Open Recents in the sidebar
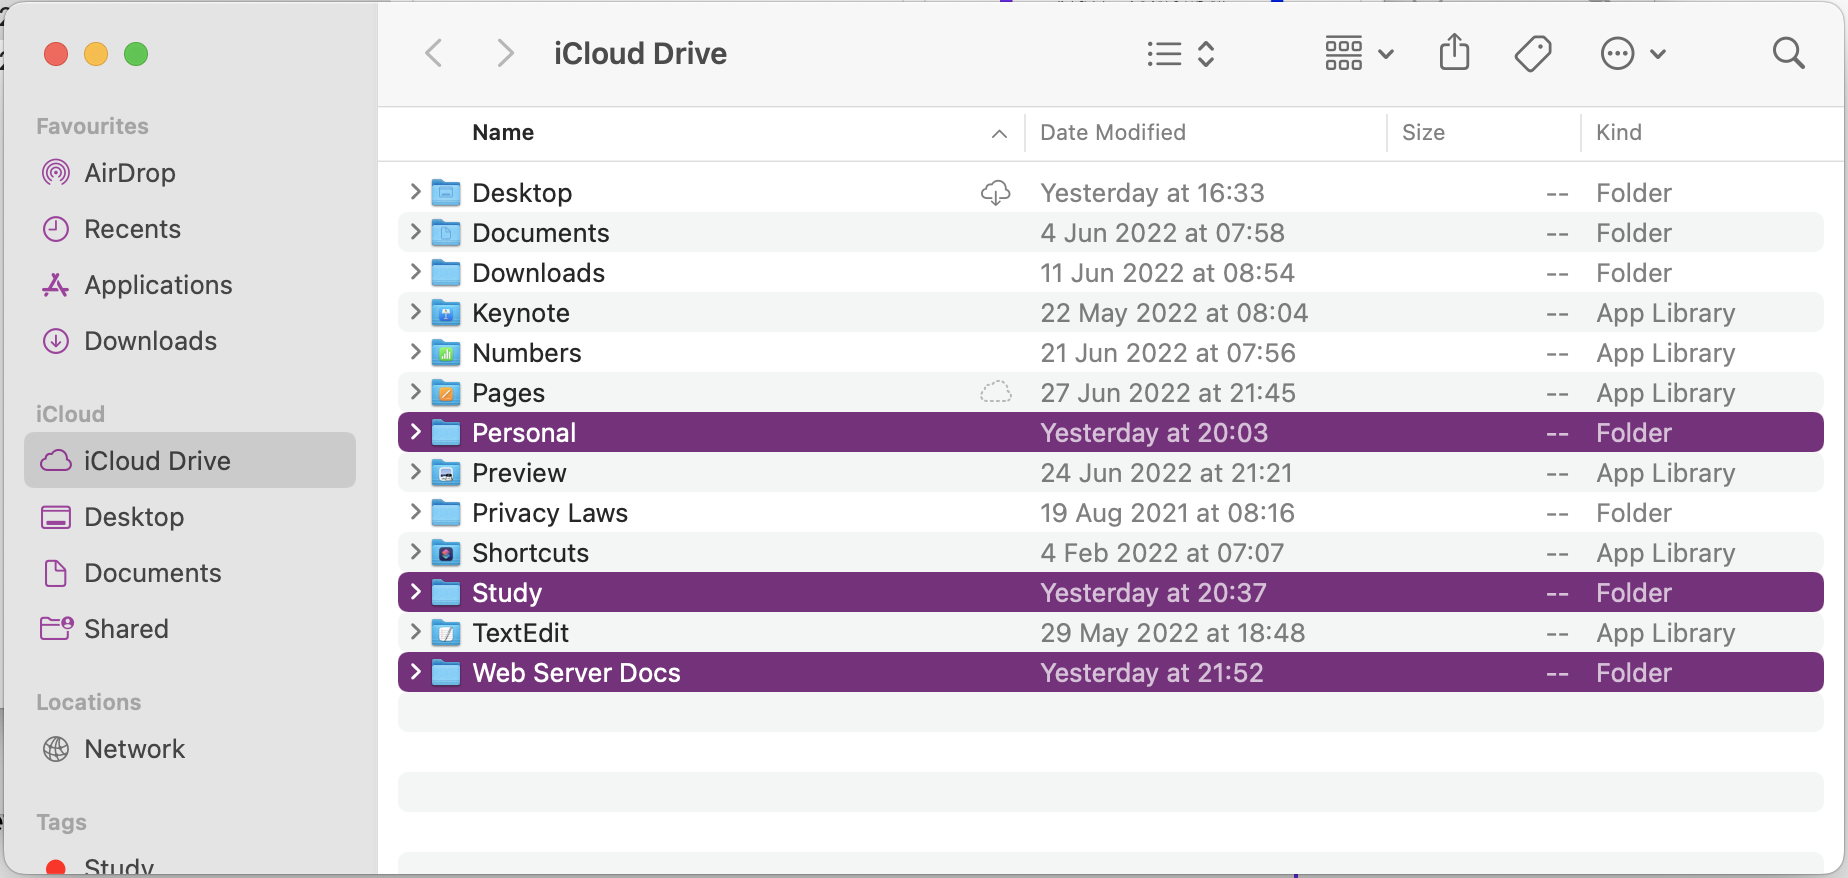This screenshot has width=1848, height=878. click(190, 229)
